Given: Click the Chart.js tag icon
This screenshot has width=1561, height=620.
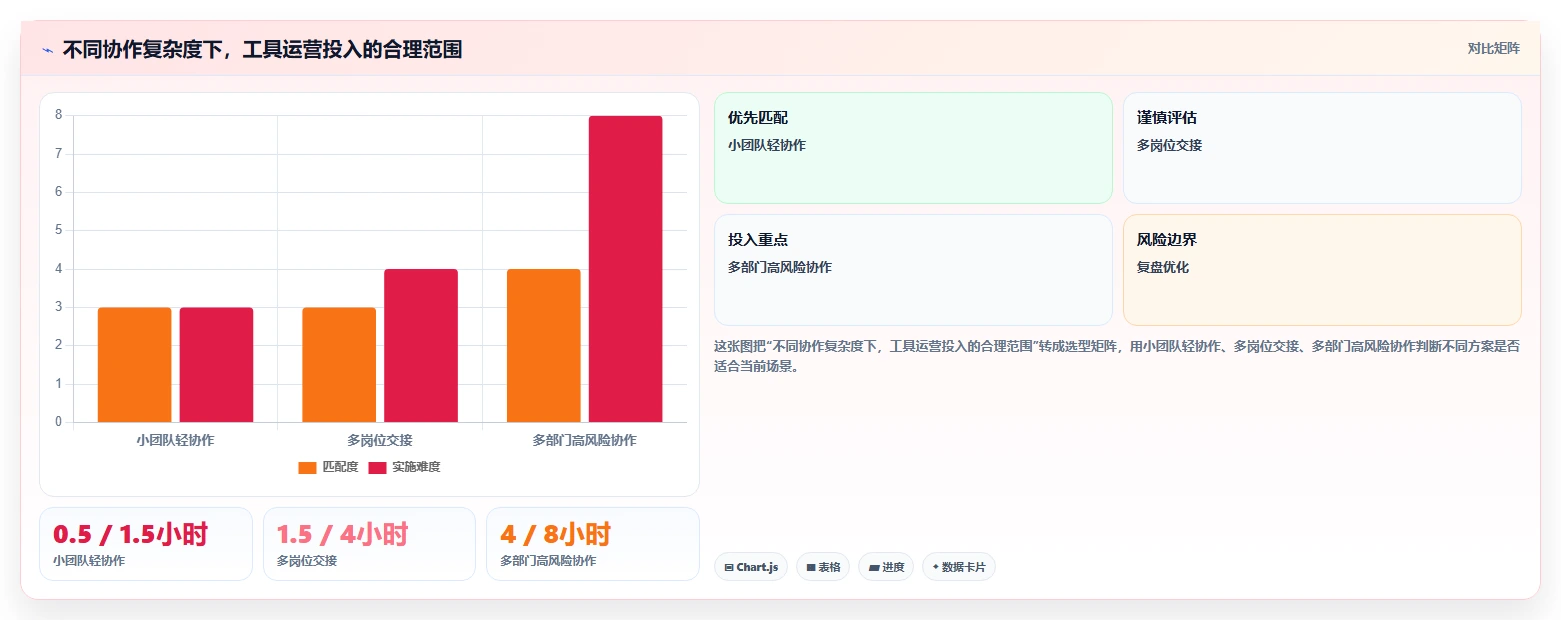Looking at the screenshot, I should [729, 567].
